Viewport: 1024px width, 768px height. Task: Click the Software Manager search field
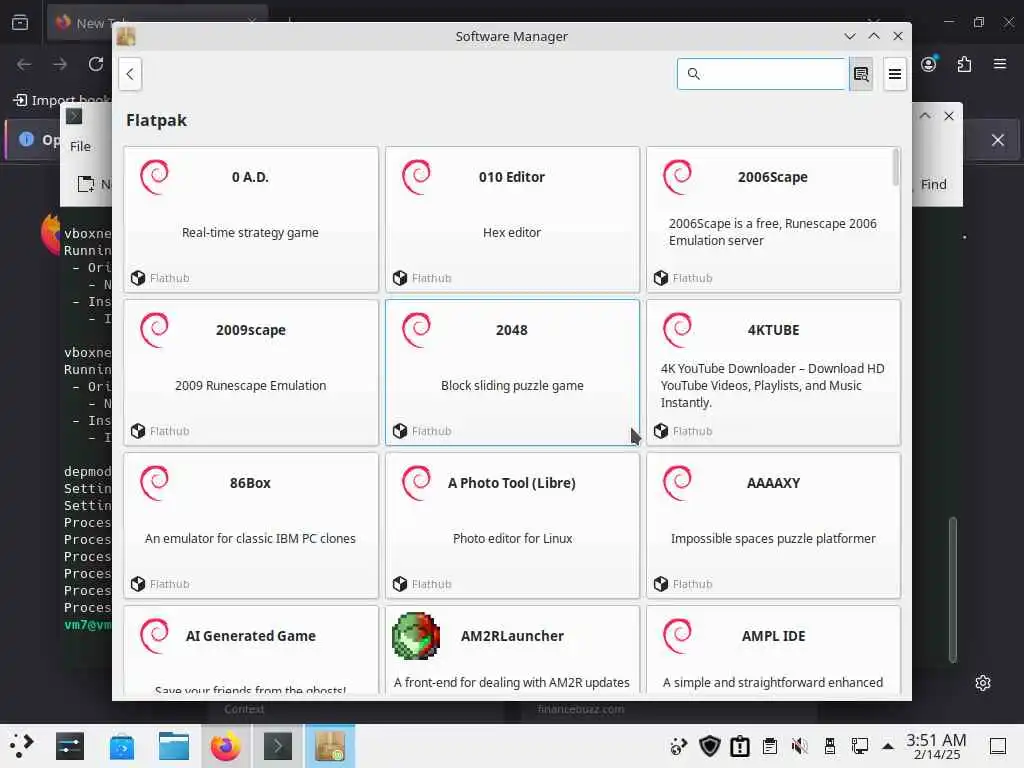761,74
